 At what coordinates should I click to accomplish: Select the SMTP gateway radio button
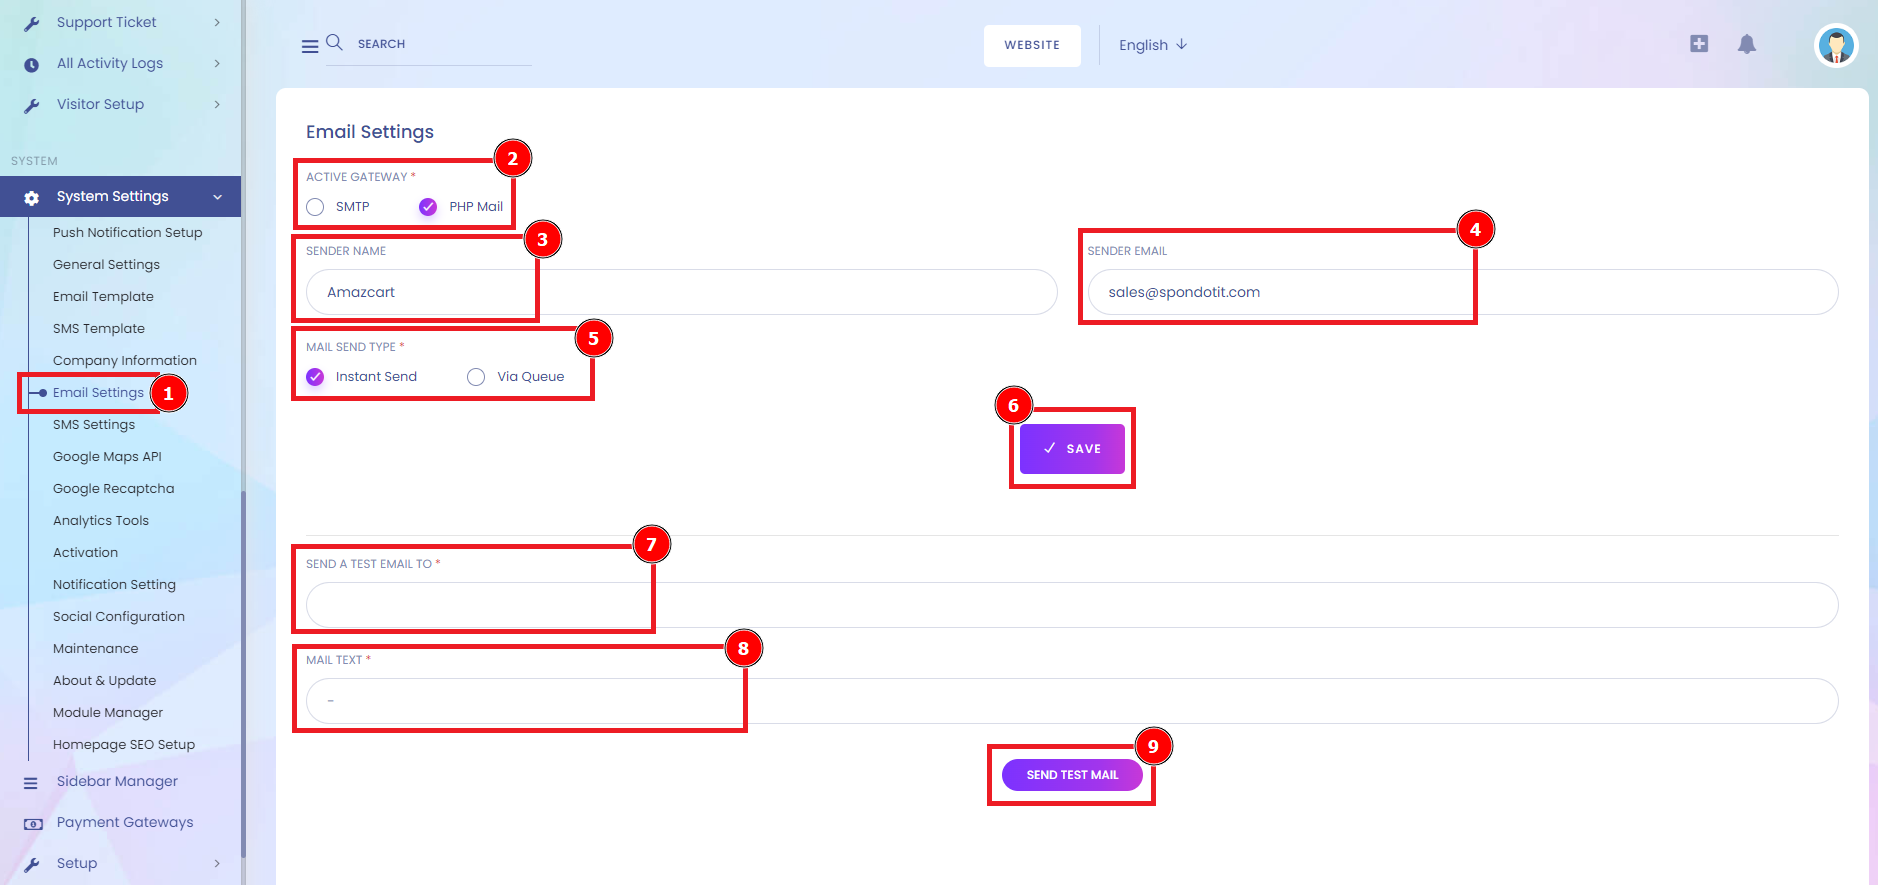coord(316,207)
